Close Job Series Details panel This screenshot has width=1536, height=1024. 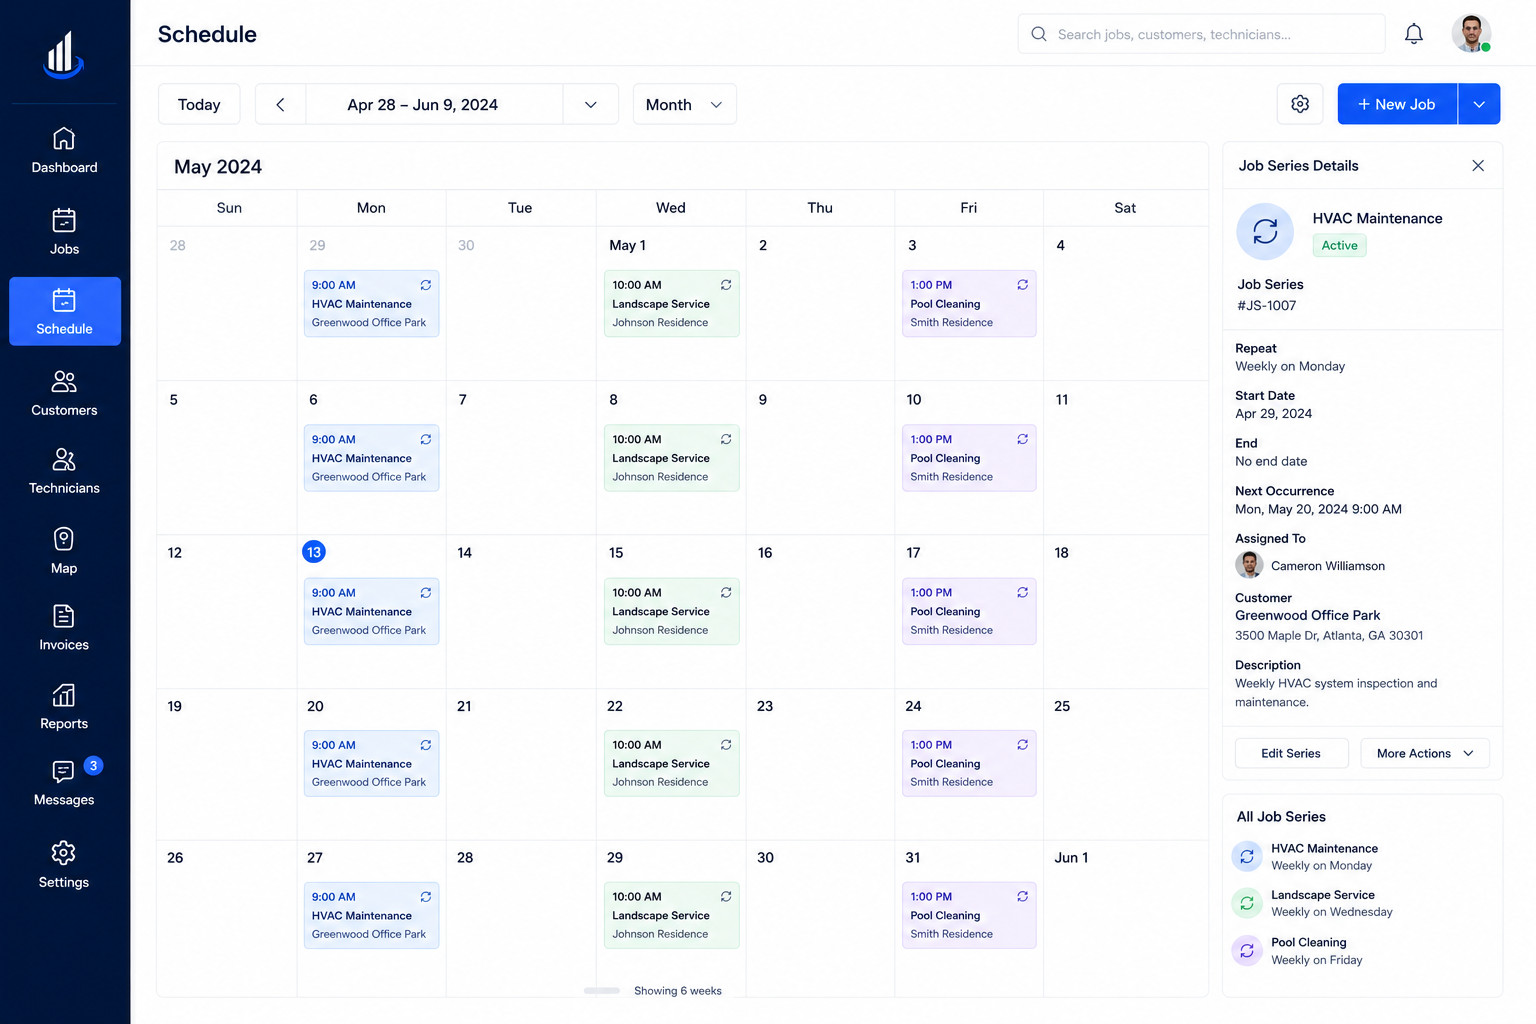(x=1478, y=166)
